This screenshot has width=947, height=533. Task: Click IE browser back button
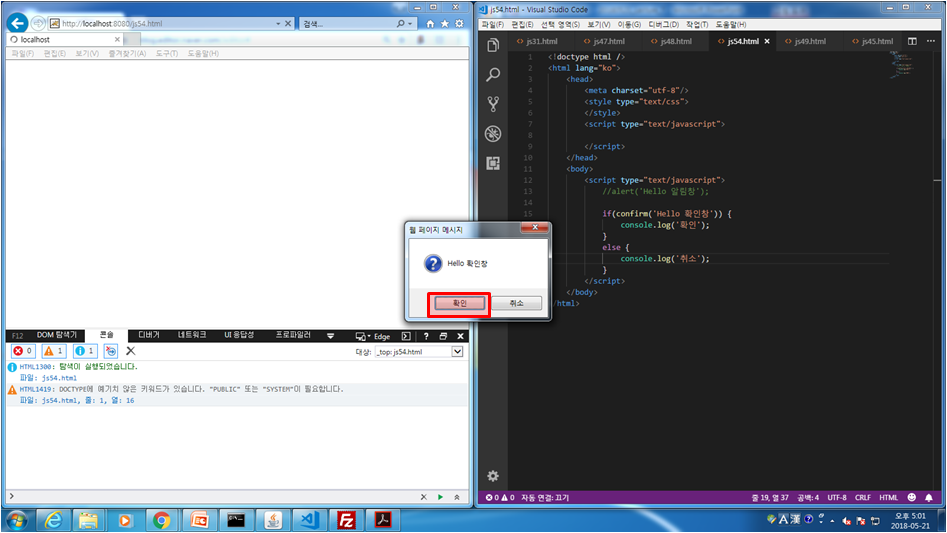[x=18, y=23]
